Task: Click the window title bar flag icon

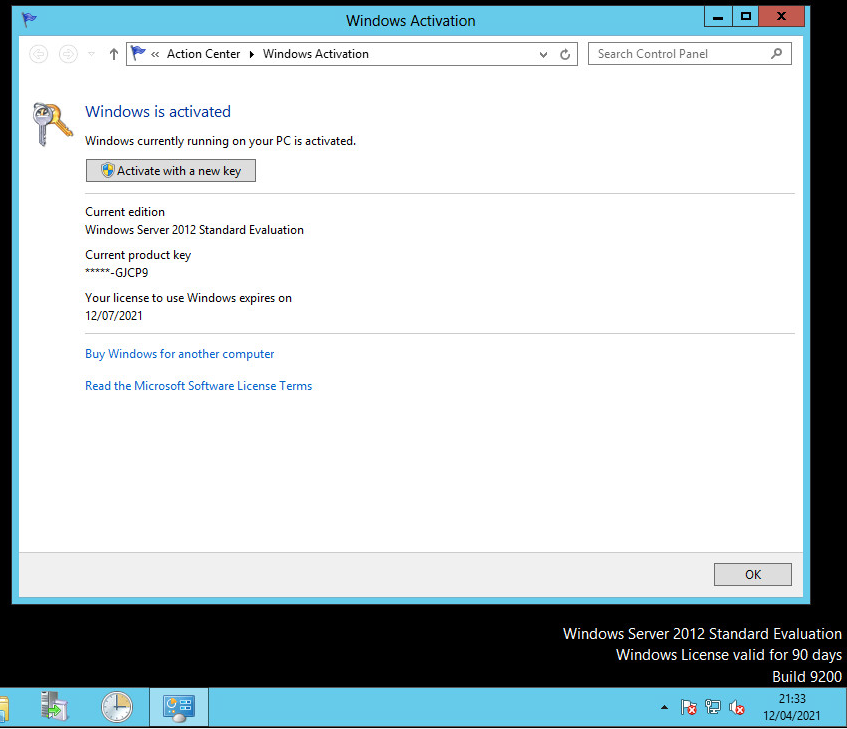Action: tap(29, 19)
